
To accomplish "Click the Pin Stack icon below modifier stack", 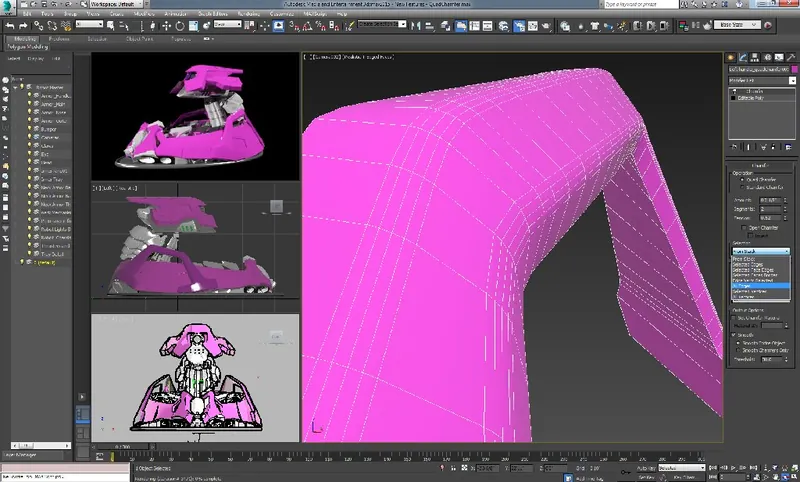I will (735, 147).
